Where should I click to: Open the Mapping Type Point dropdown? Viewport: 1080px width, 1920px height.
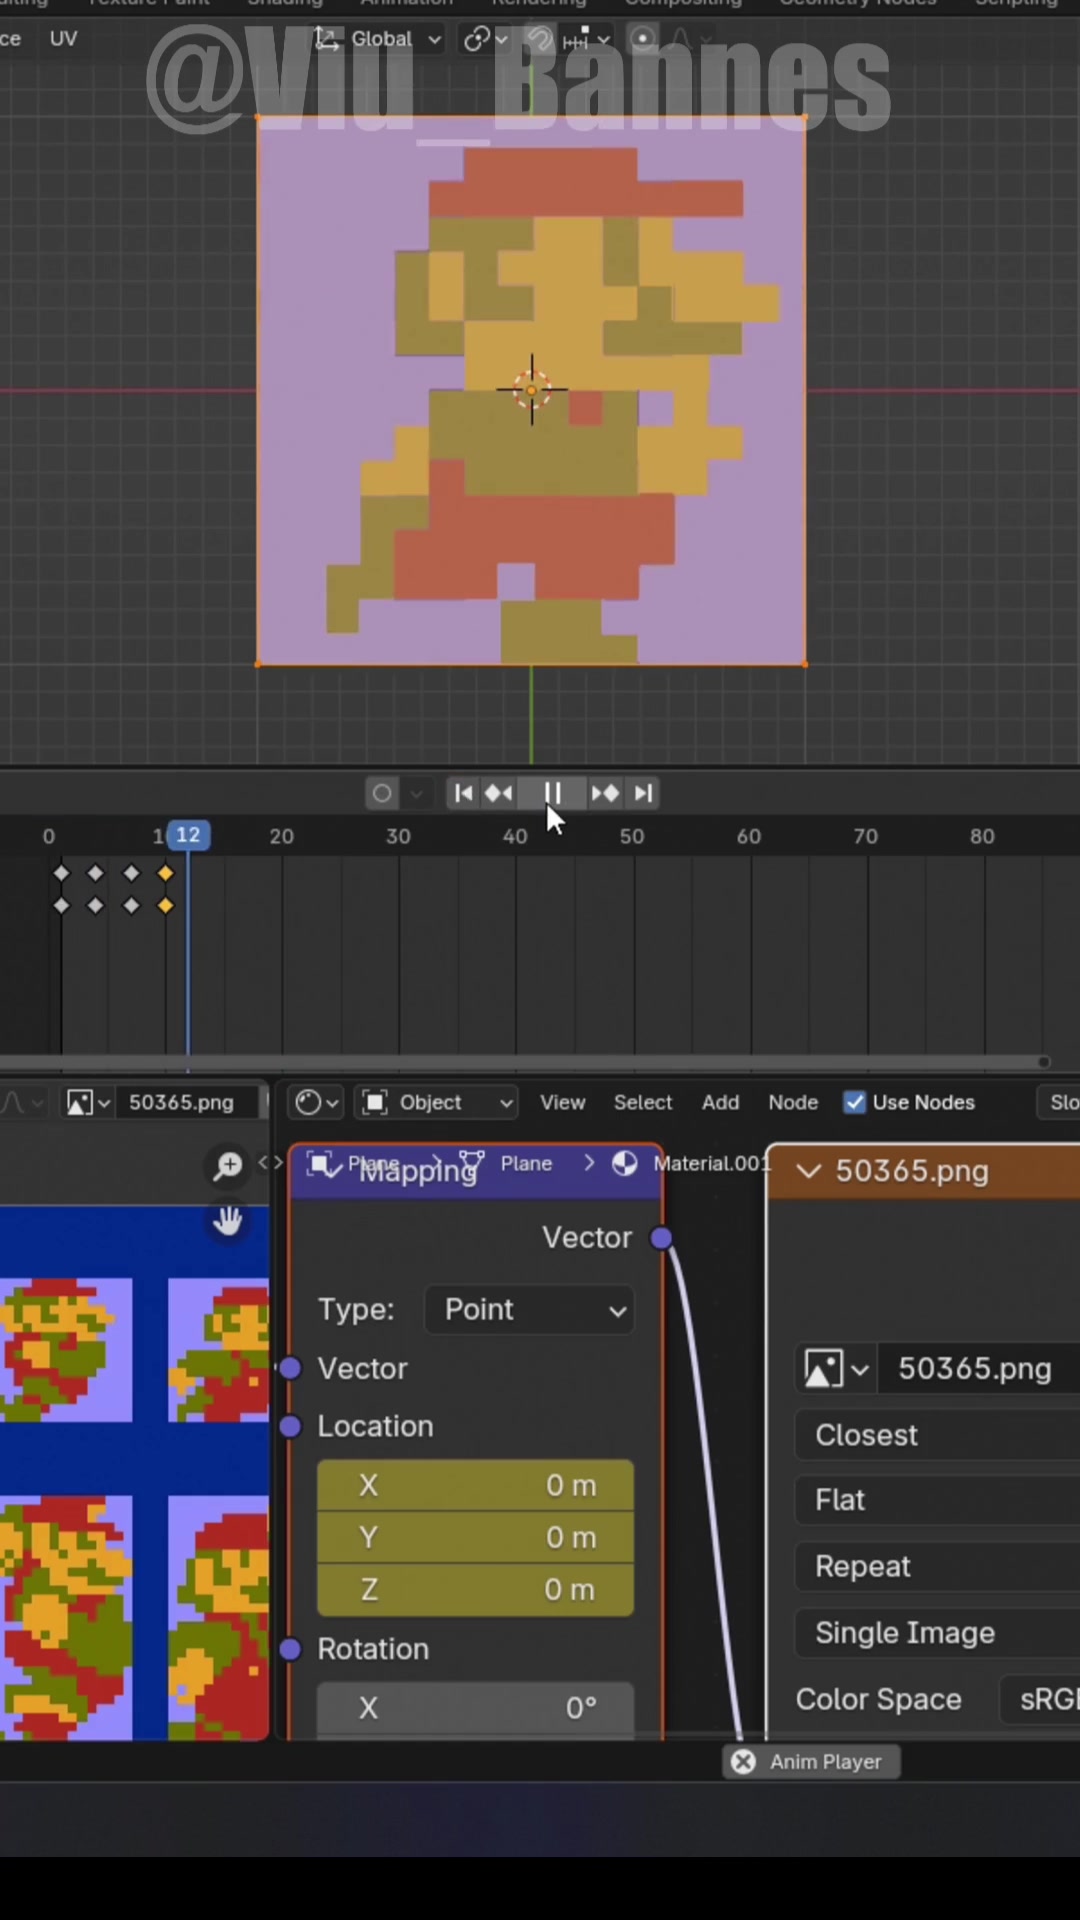coord(529,1309)
